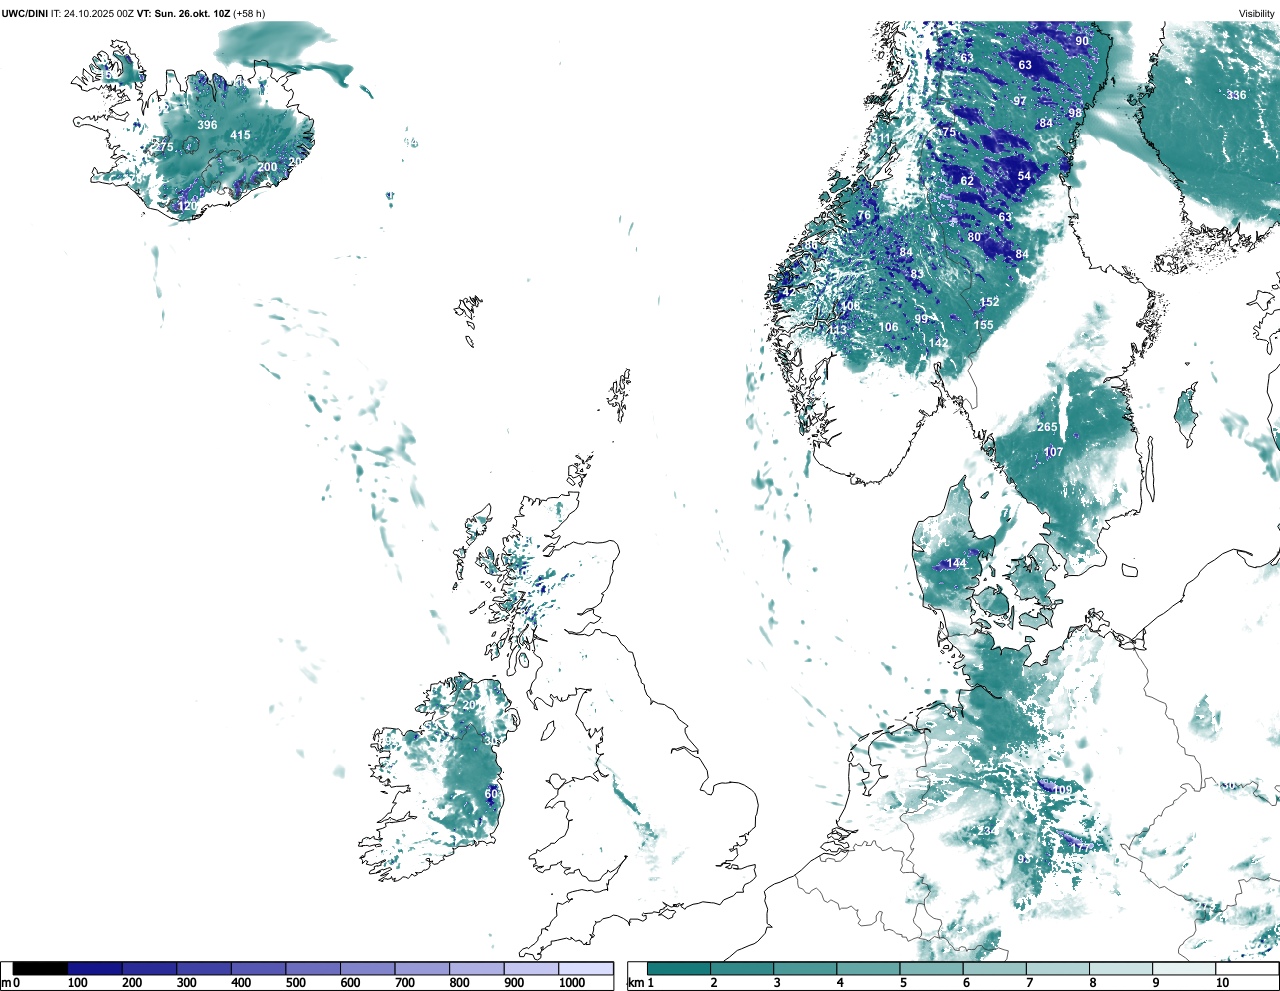Click the '500' tick label on meter scale
This screenshot has height=991, width=1280.
(295, 983)
